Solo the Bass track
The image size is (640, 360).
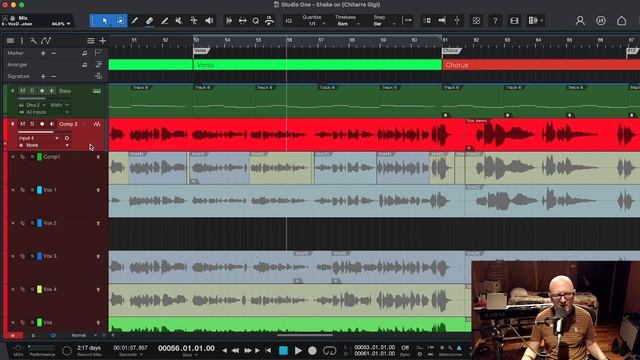tap(32, 91)
